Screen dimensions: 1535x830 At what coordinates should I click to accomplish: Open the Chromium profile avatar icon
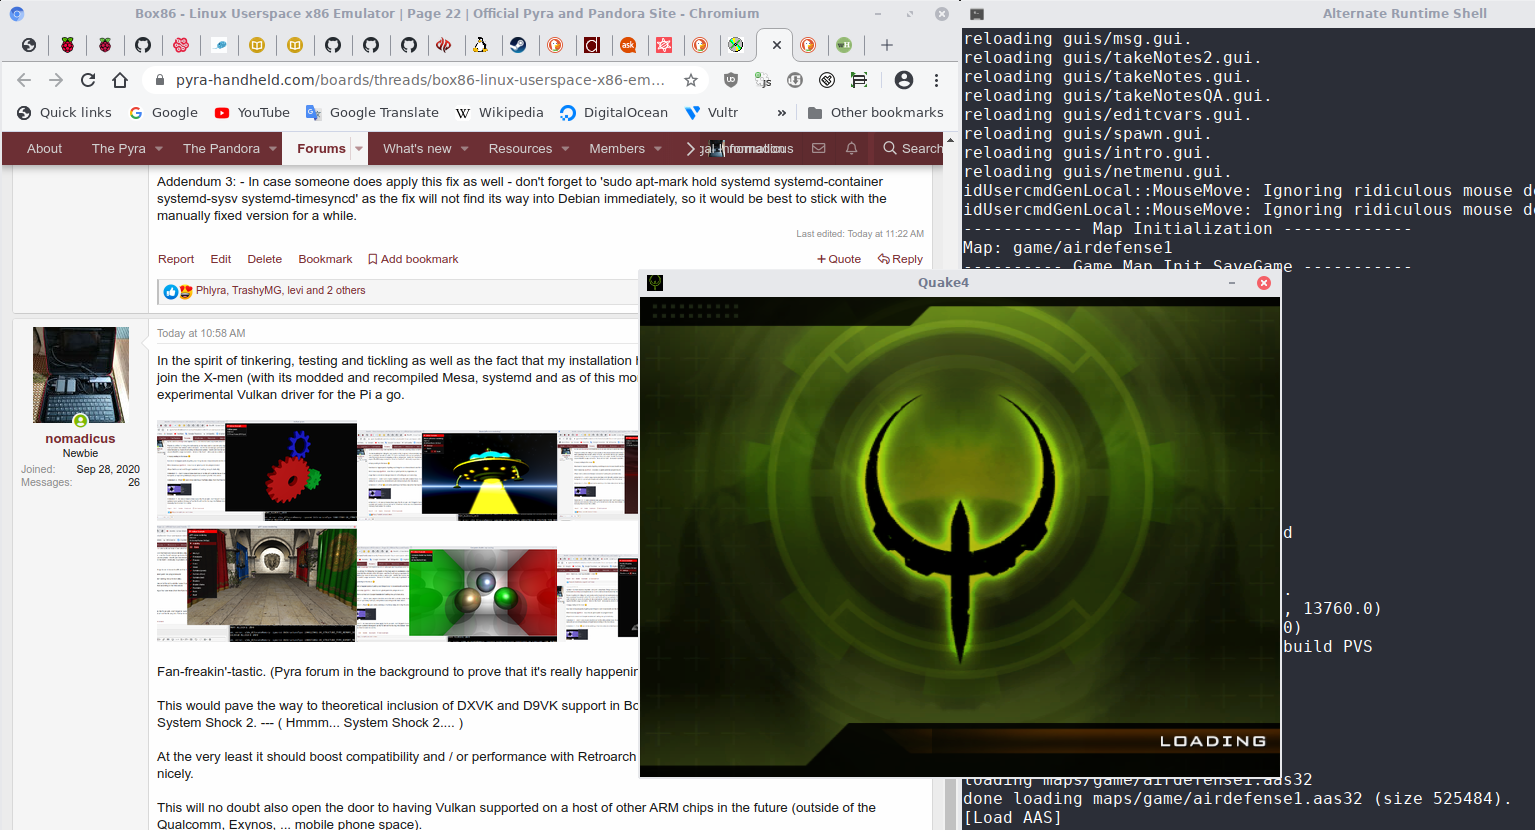tap(903, 80)
